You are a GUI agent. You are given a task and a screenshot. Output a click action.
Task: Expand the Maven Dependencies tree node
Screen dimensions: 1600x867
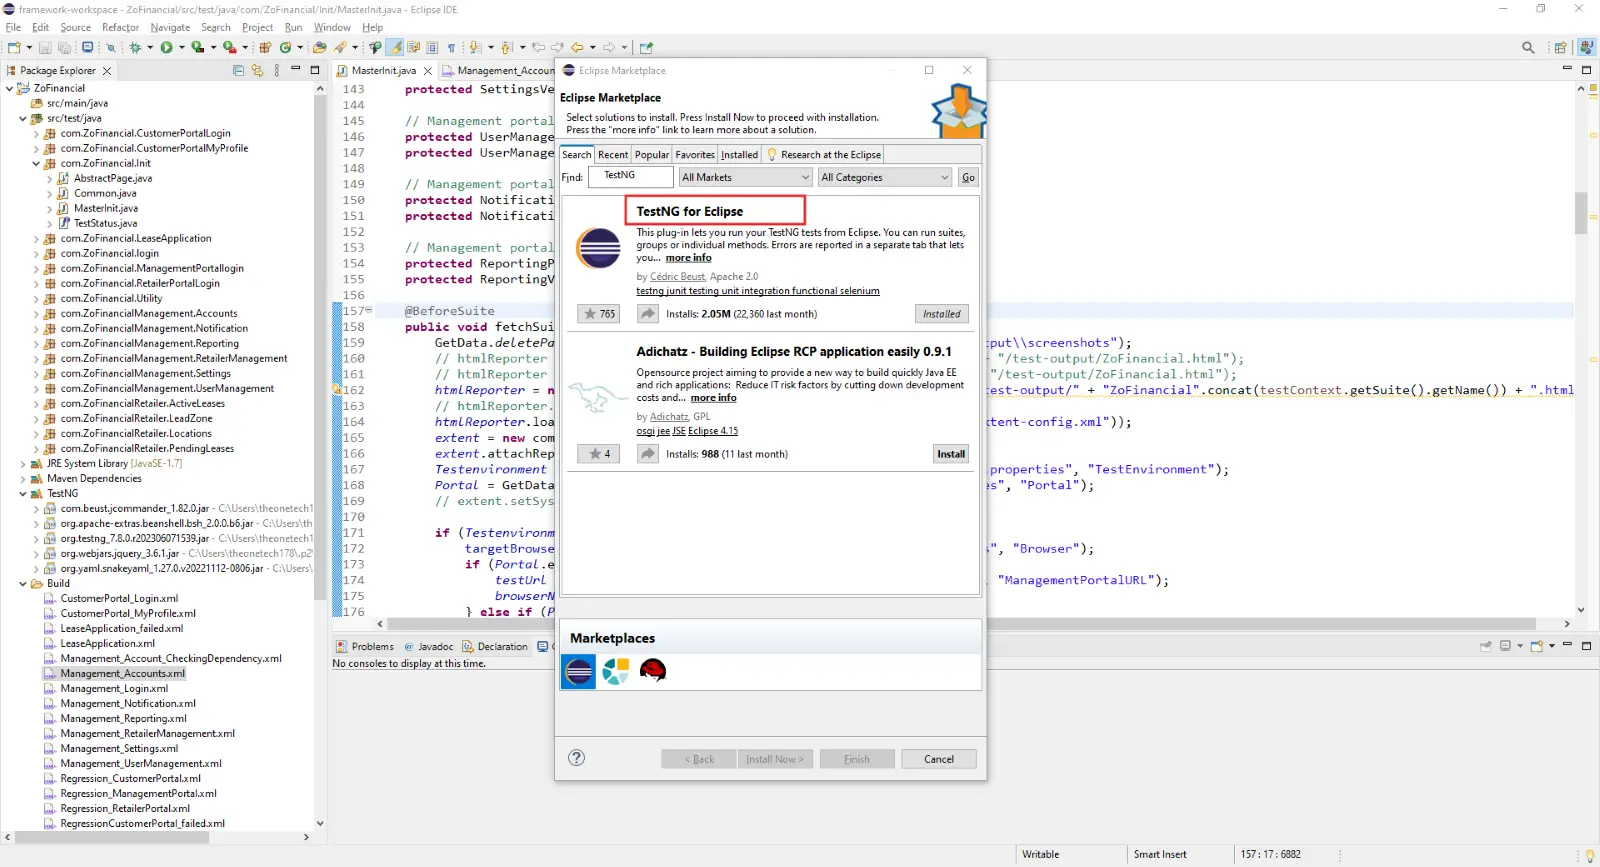[x=23, y=479]
